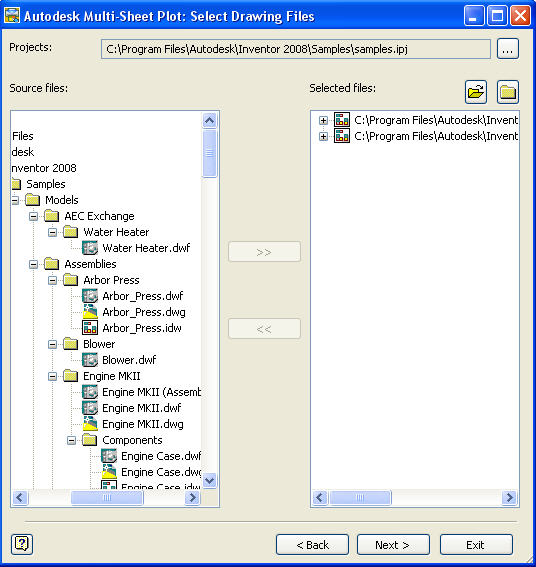Image resolution: width=536 pixels, height=567 pixels.
Task: Select the Blower.dwf file icon
Action: tap(90, 360)
